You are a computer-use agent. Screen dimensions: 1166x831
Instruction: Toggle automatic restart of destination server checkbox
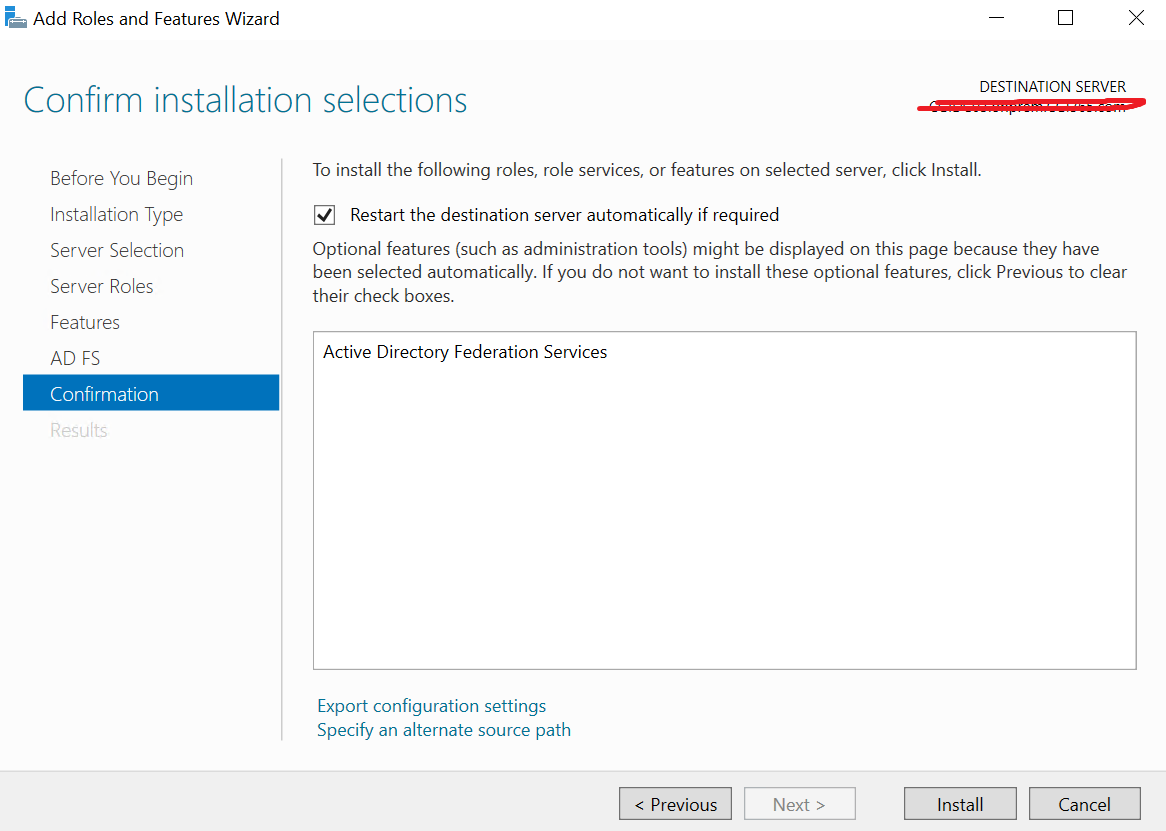[x=325, y=215]
